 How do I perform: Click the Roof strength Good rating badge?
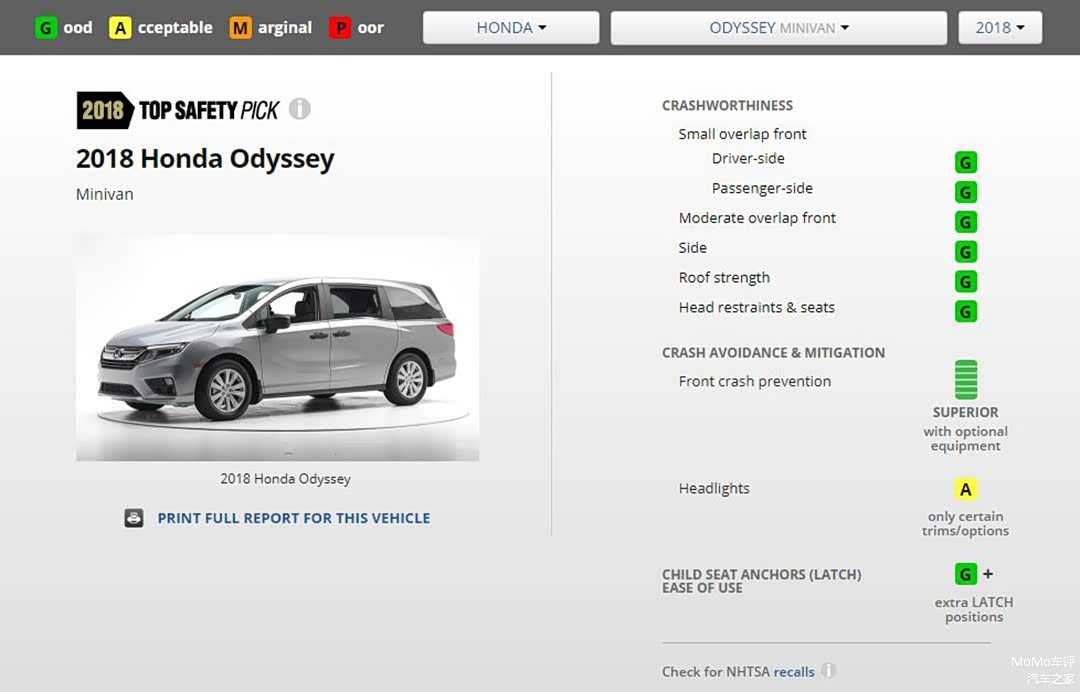965,282
